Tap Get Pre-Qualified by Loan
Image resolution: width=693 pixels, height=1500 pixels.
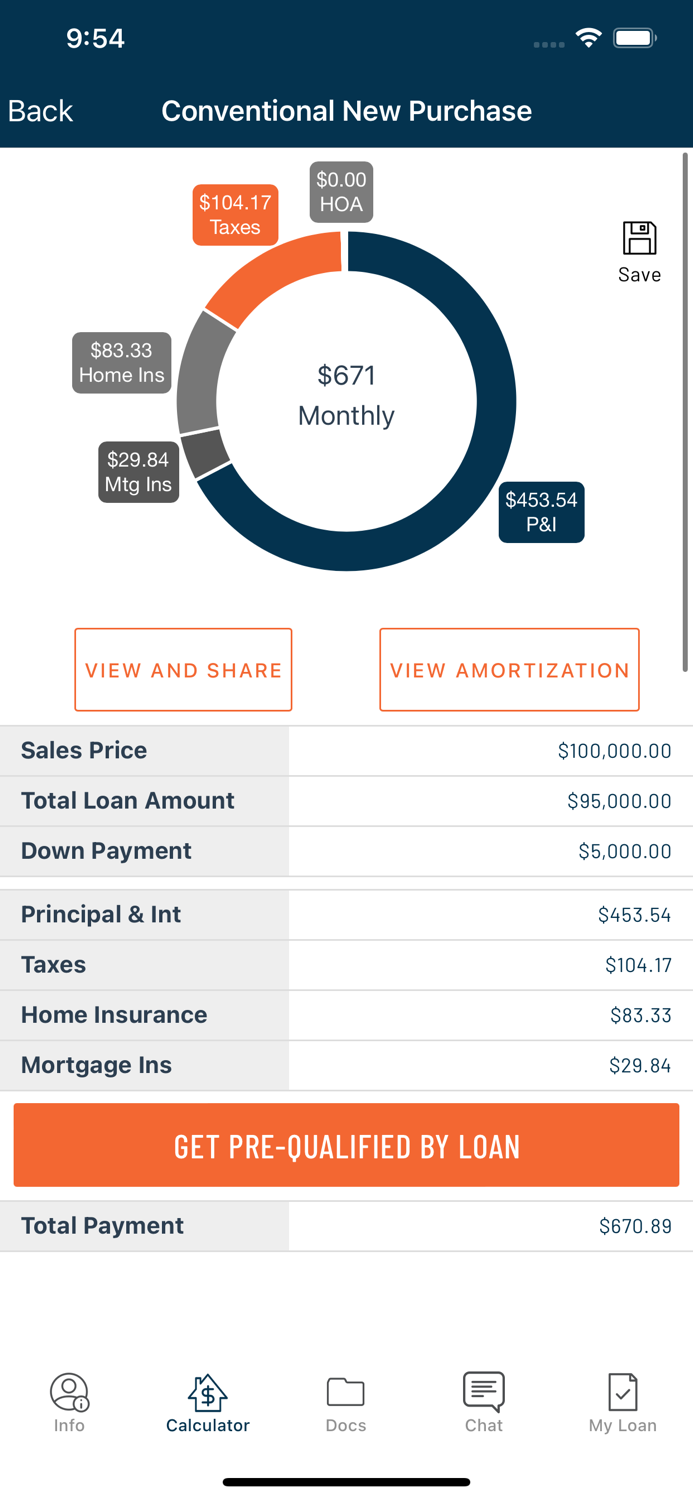[x=346, y=1145]
